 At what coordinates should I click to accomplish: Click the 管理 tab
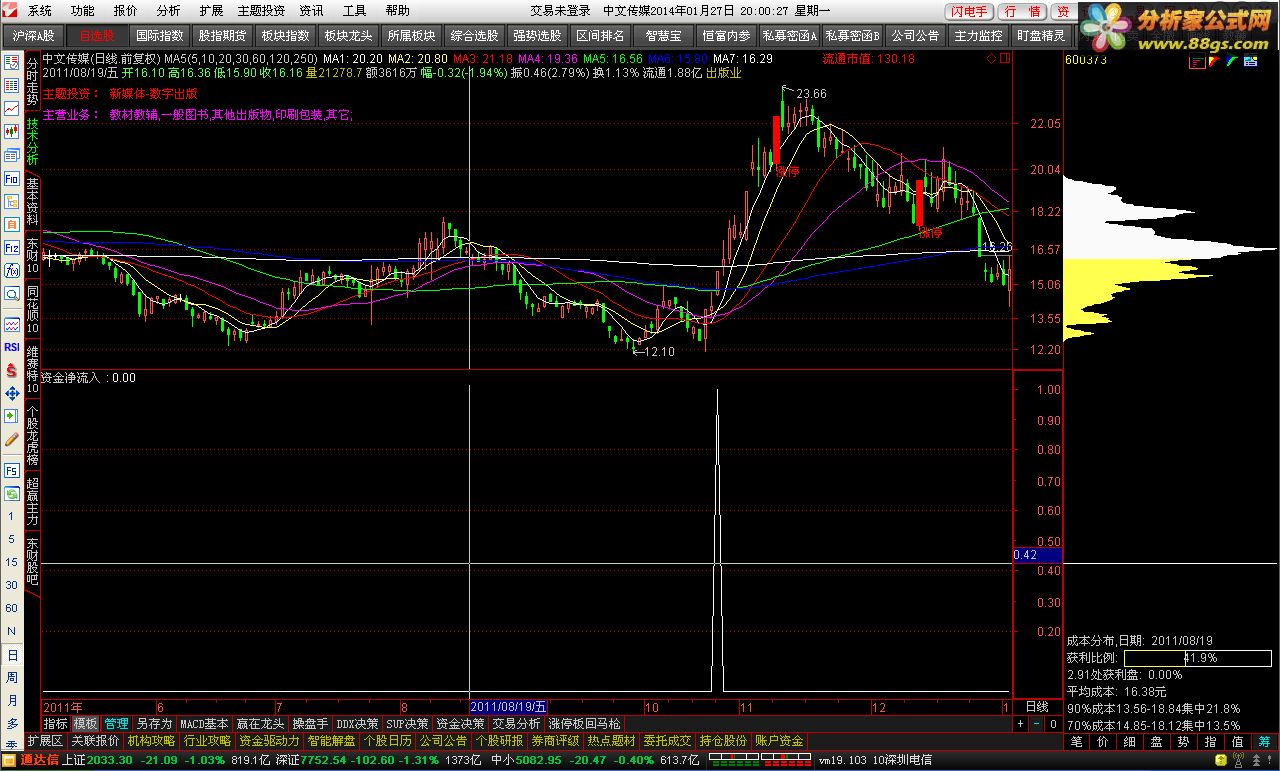click(117, 723)
